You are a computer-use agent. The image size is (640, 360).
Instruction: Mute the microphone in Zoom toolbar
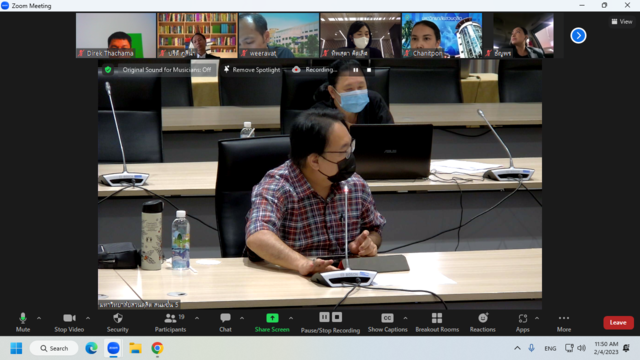(x=23, y=322)
